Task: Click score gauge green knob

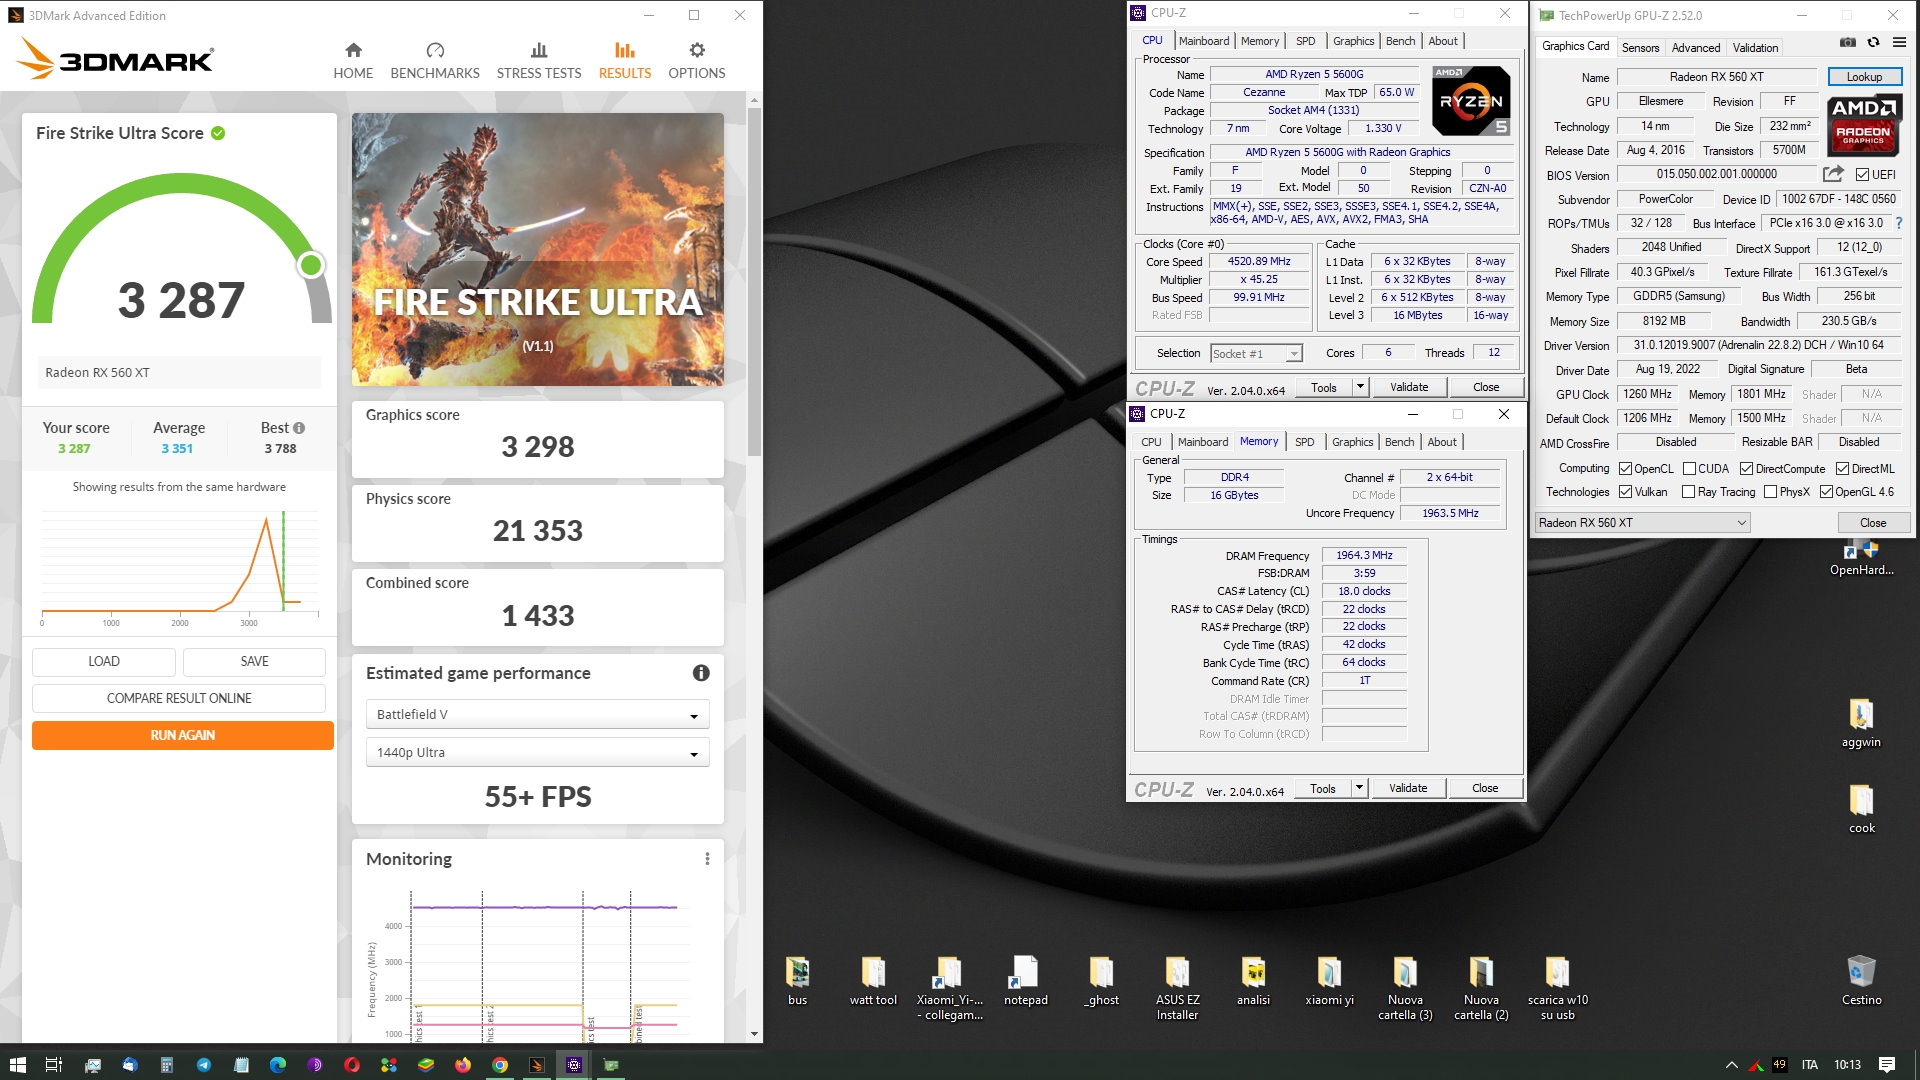Action: tap(311, 265)
